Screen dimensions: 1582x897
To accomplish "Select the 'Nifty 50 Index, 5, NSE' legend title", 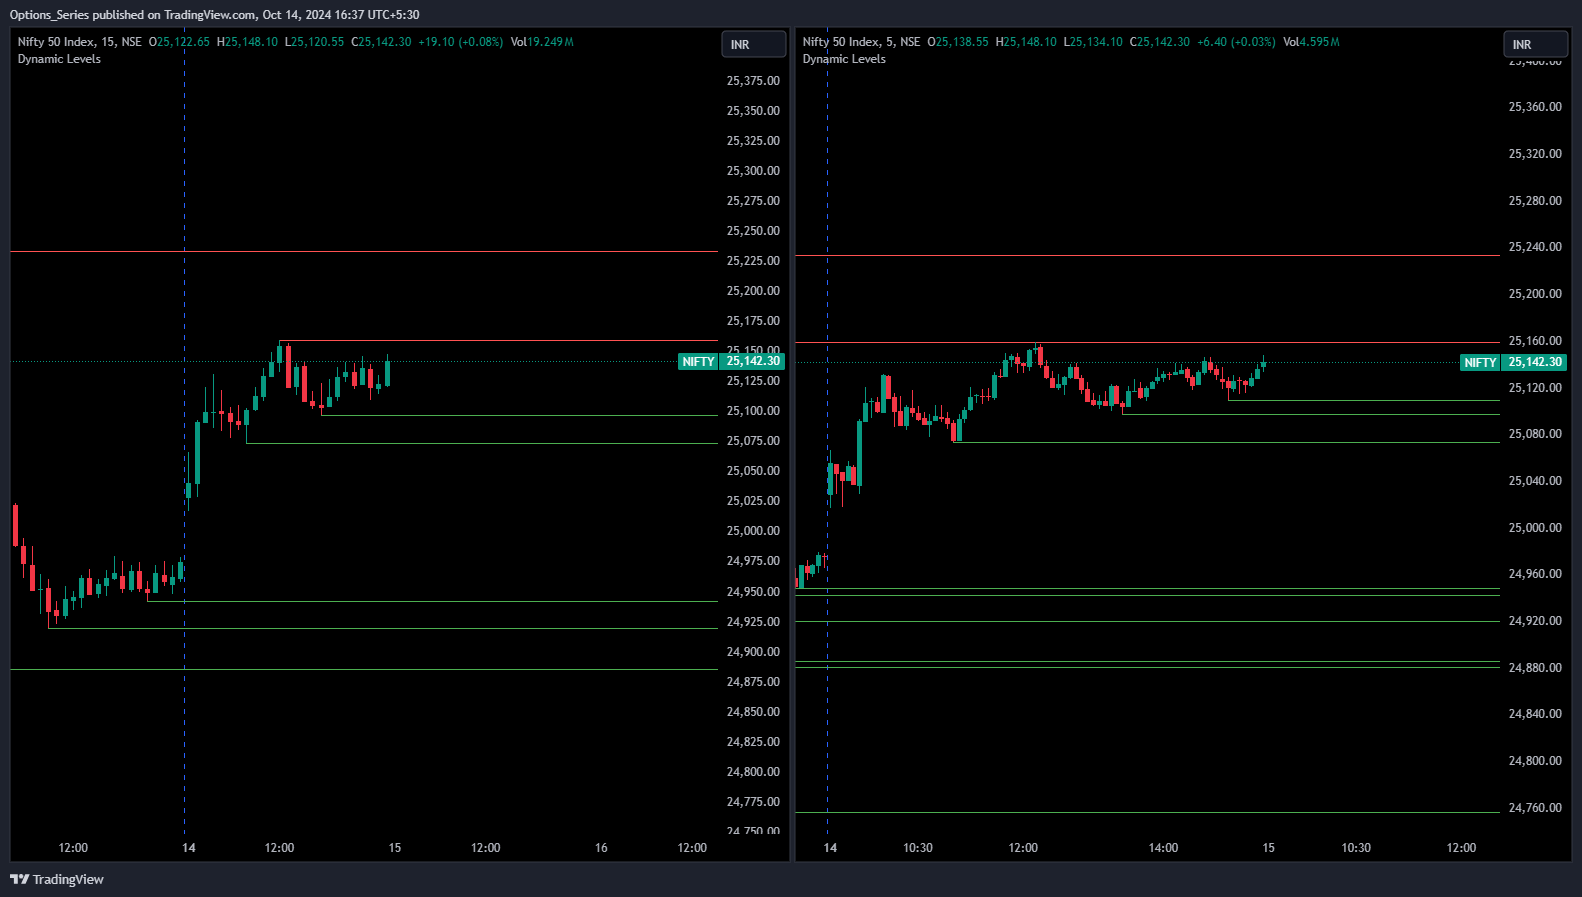I will click(861, 42).
